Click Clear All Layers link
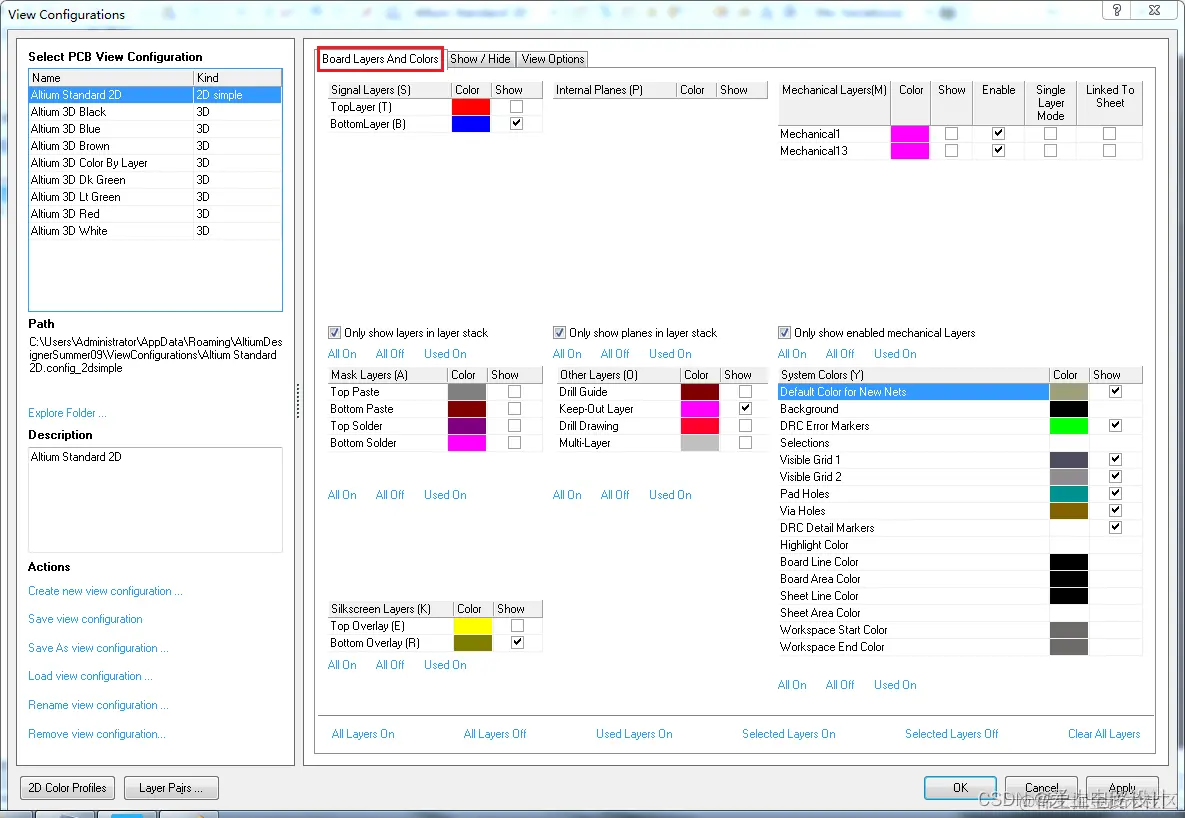1185x818 pixels. [x=1104, y=734]
